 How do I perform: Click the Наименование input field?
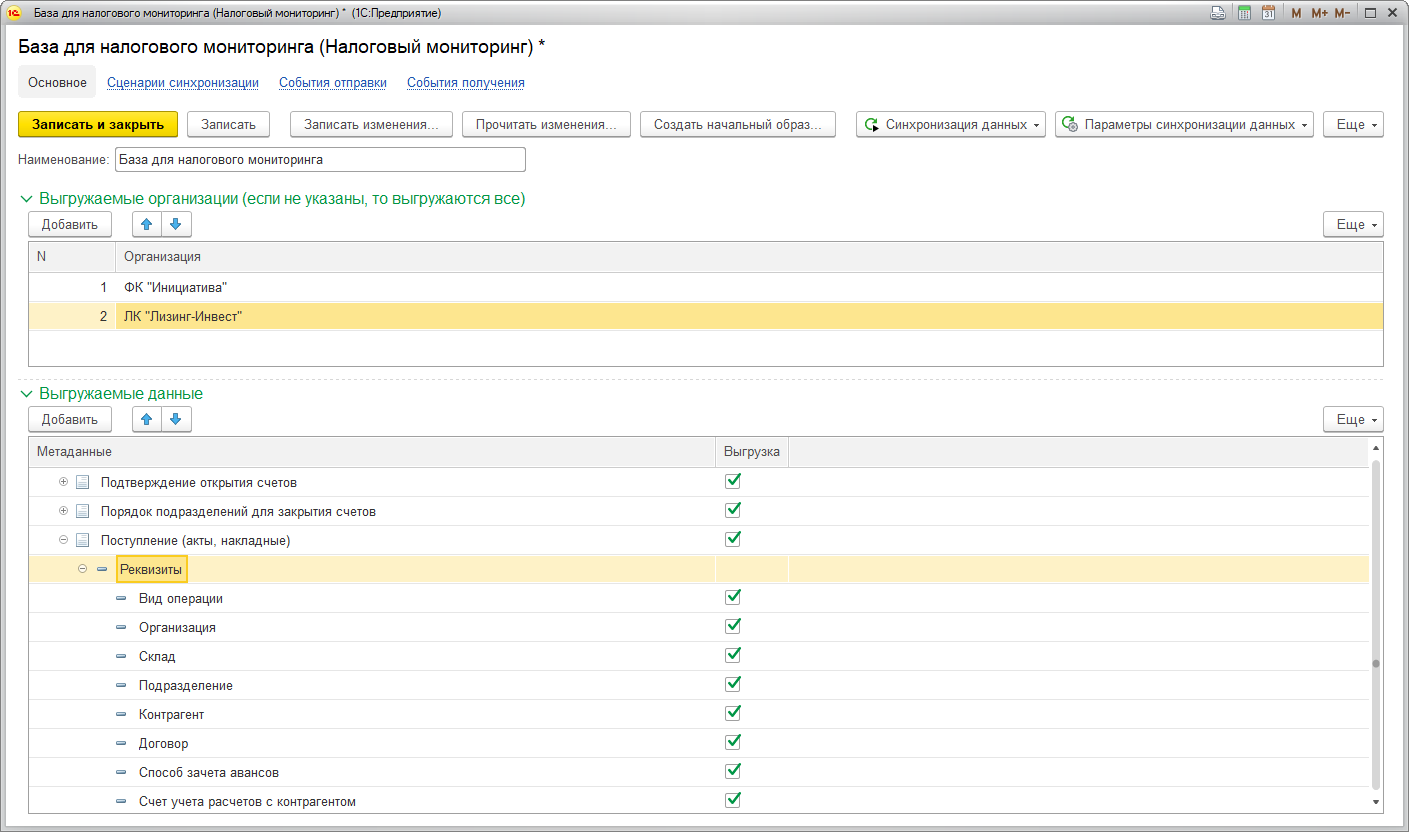(x=320, y=160)
